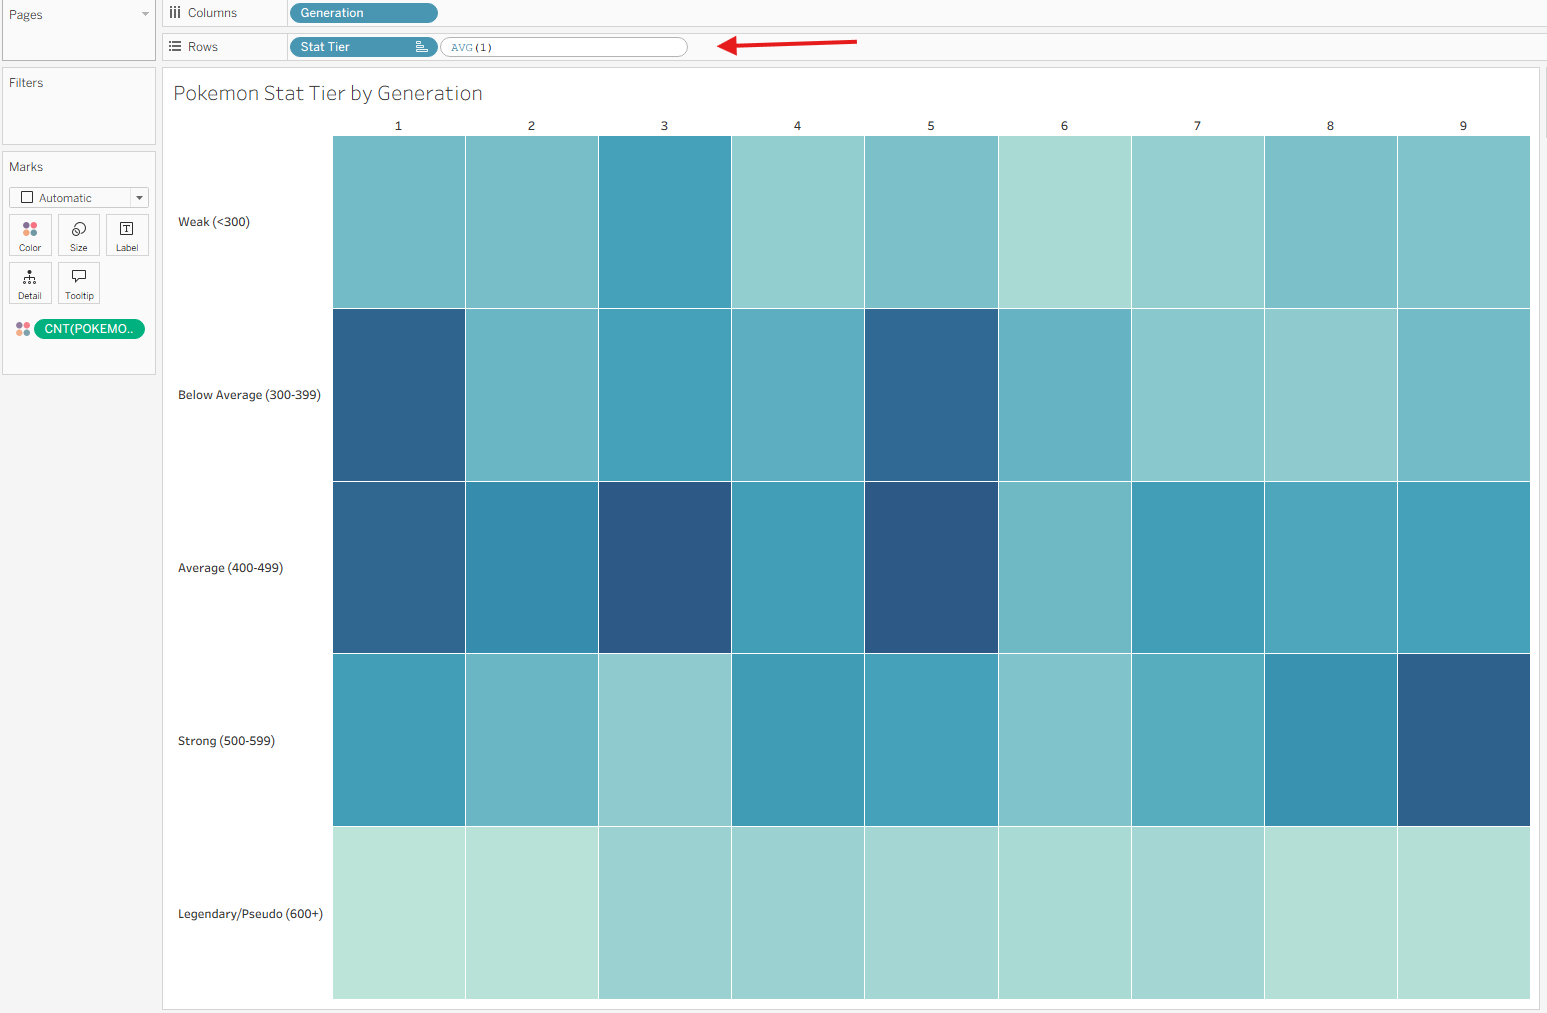Click the Filters shelf label
Screen dimensions: 1547x1013
pyautogui.click(x=26, y=83)
